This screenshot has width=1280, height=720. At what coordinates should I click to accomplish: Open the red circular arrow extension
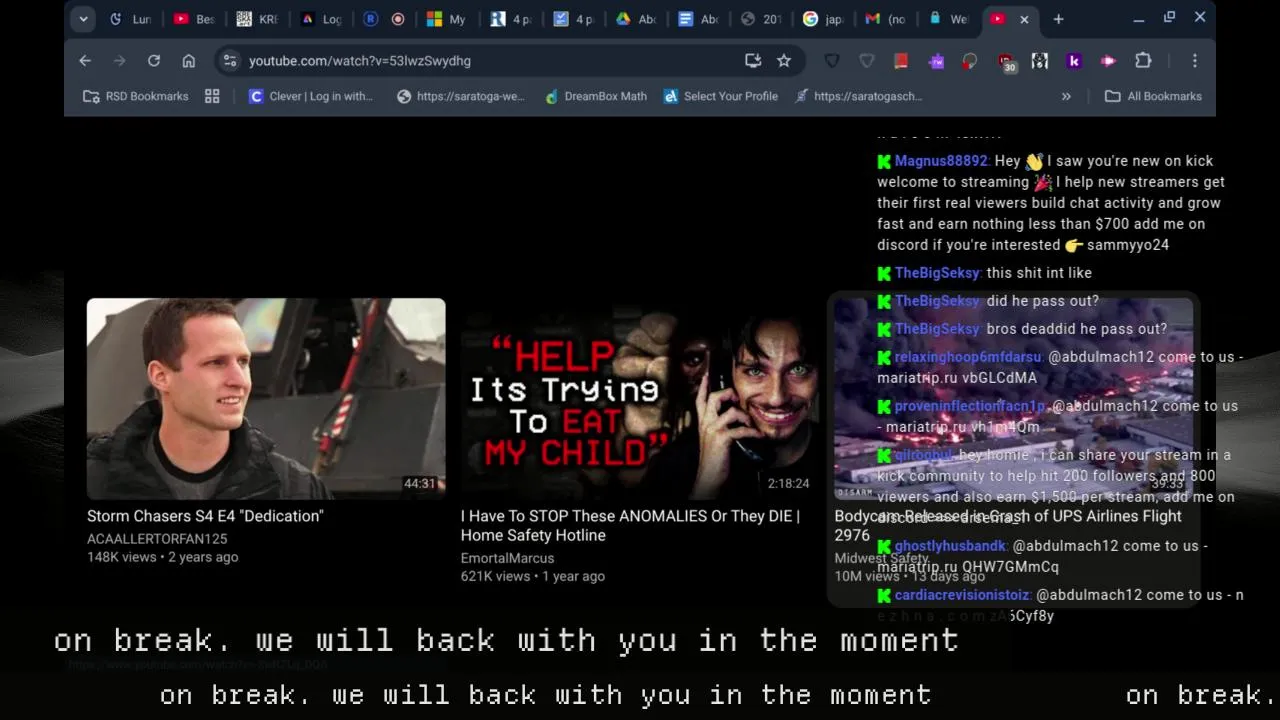[970, 61]
